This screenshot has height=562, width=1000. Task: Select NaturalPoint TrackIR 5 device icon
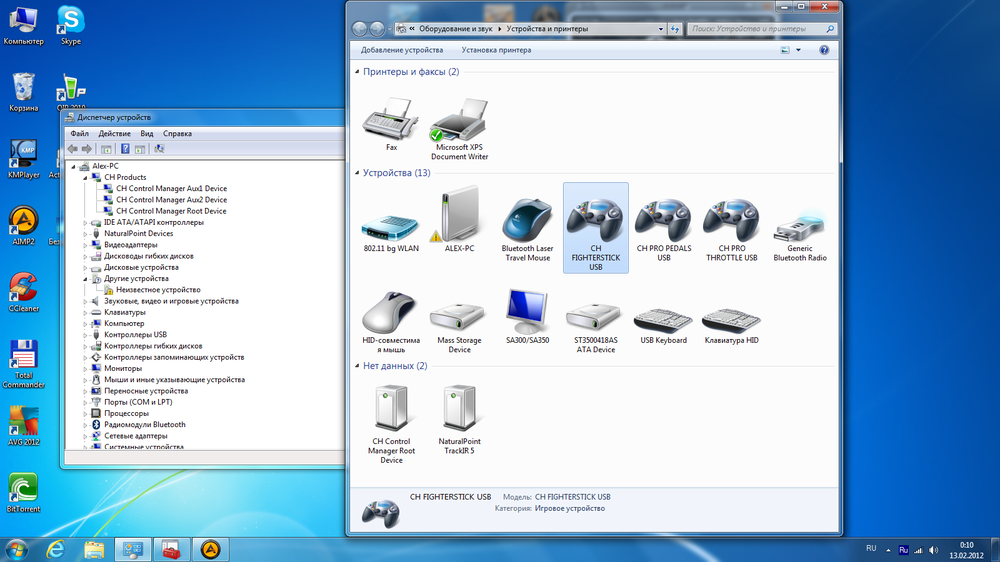tap(459, 419)
